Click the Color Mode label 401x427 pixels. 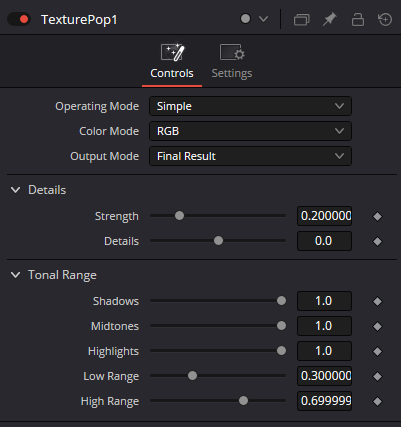point(109,131)
